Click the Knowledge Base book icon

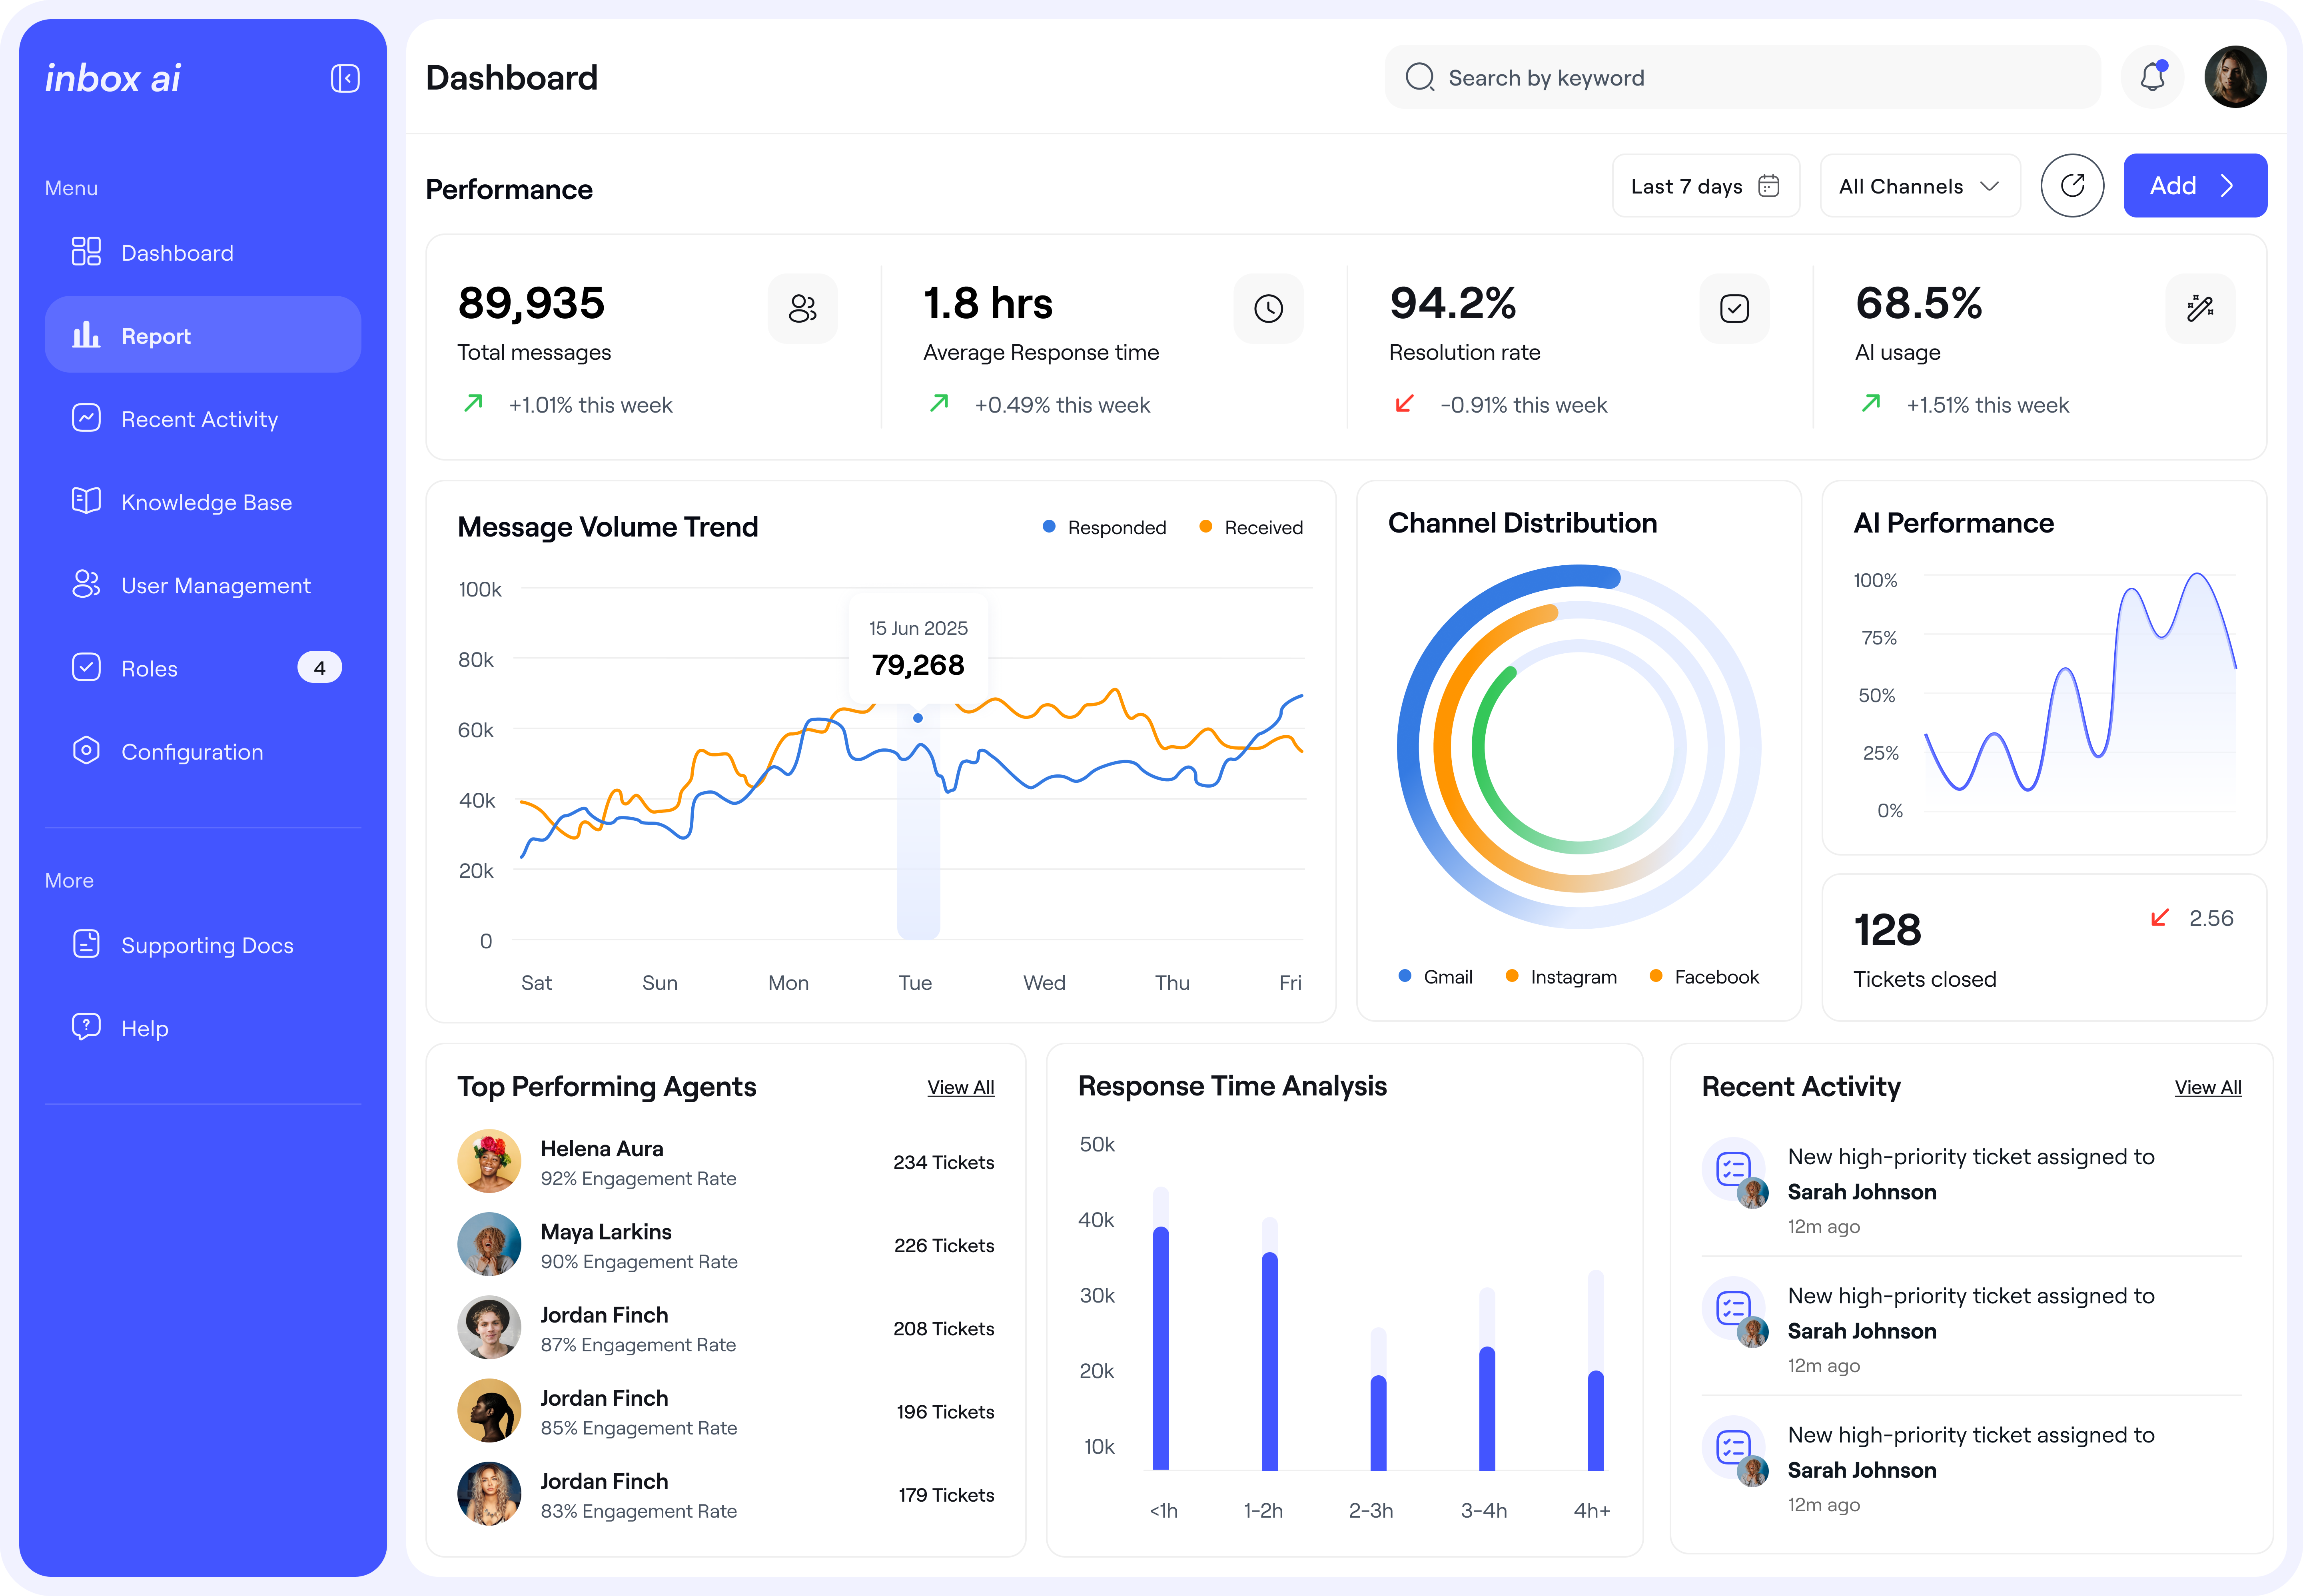[x=86, y=500]
